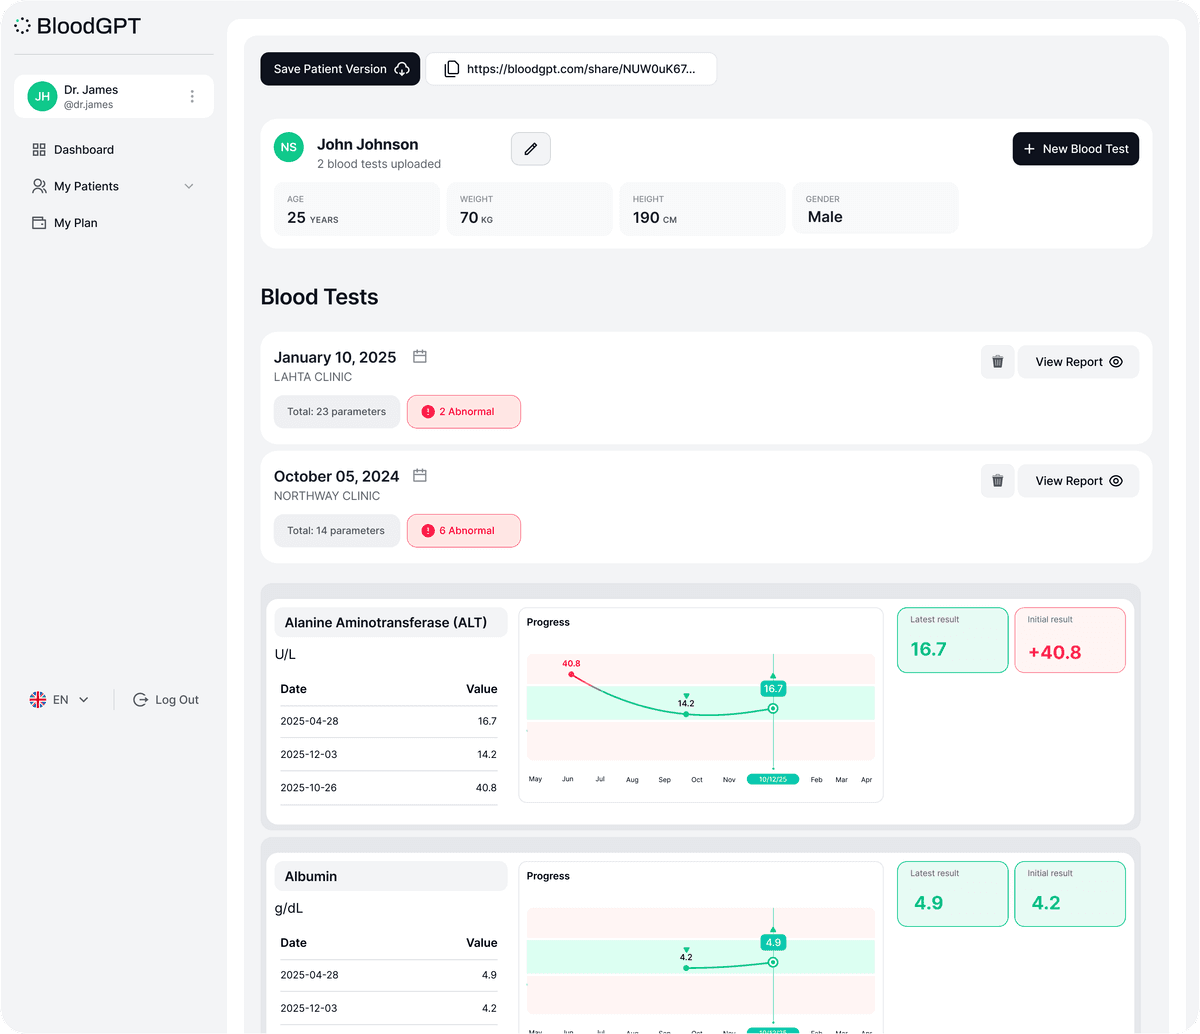Select ALT row with value 16.7
Viewport: 1200px width, 1034px height.
[x=388, y=721]
